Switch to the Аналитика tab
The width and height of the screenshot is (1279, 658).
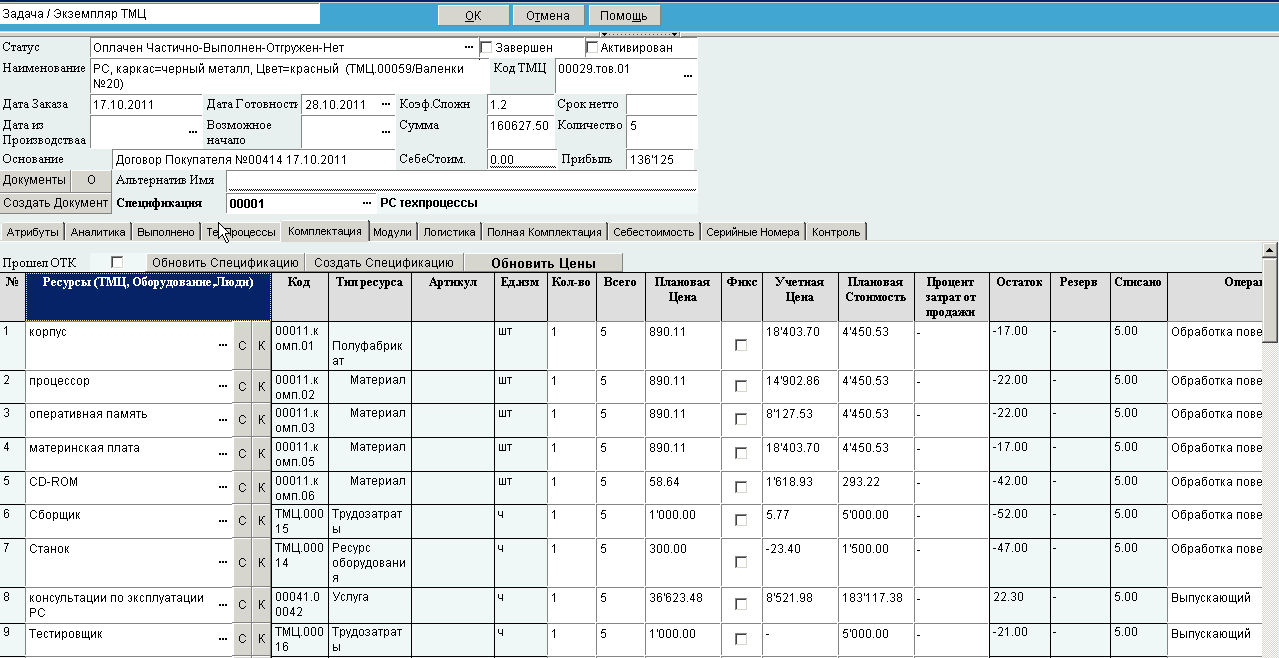[98, 232]
